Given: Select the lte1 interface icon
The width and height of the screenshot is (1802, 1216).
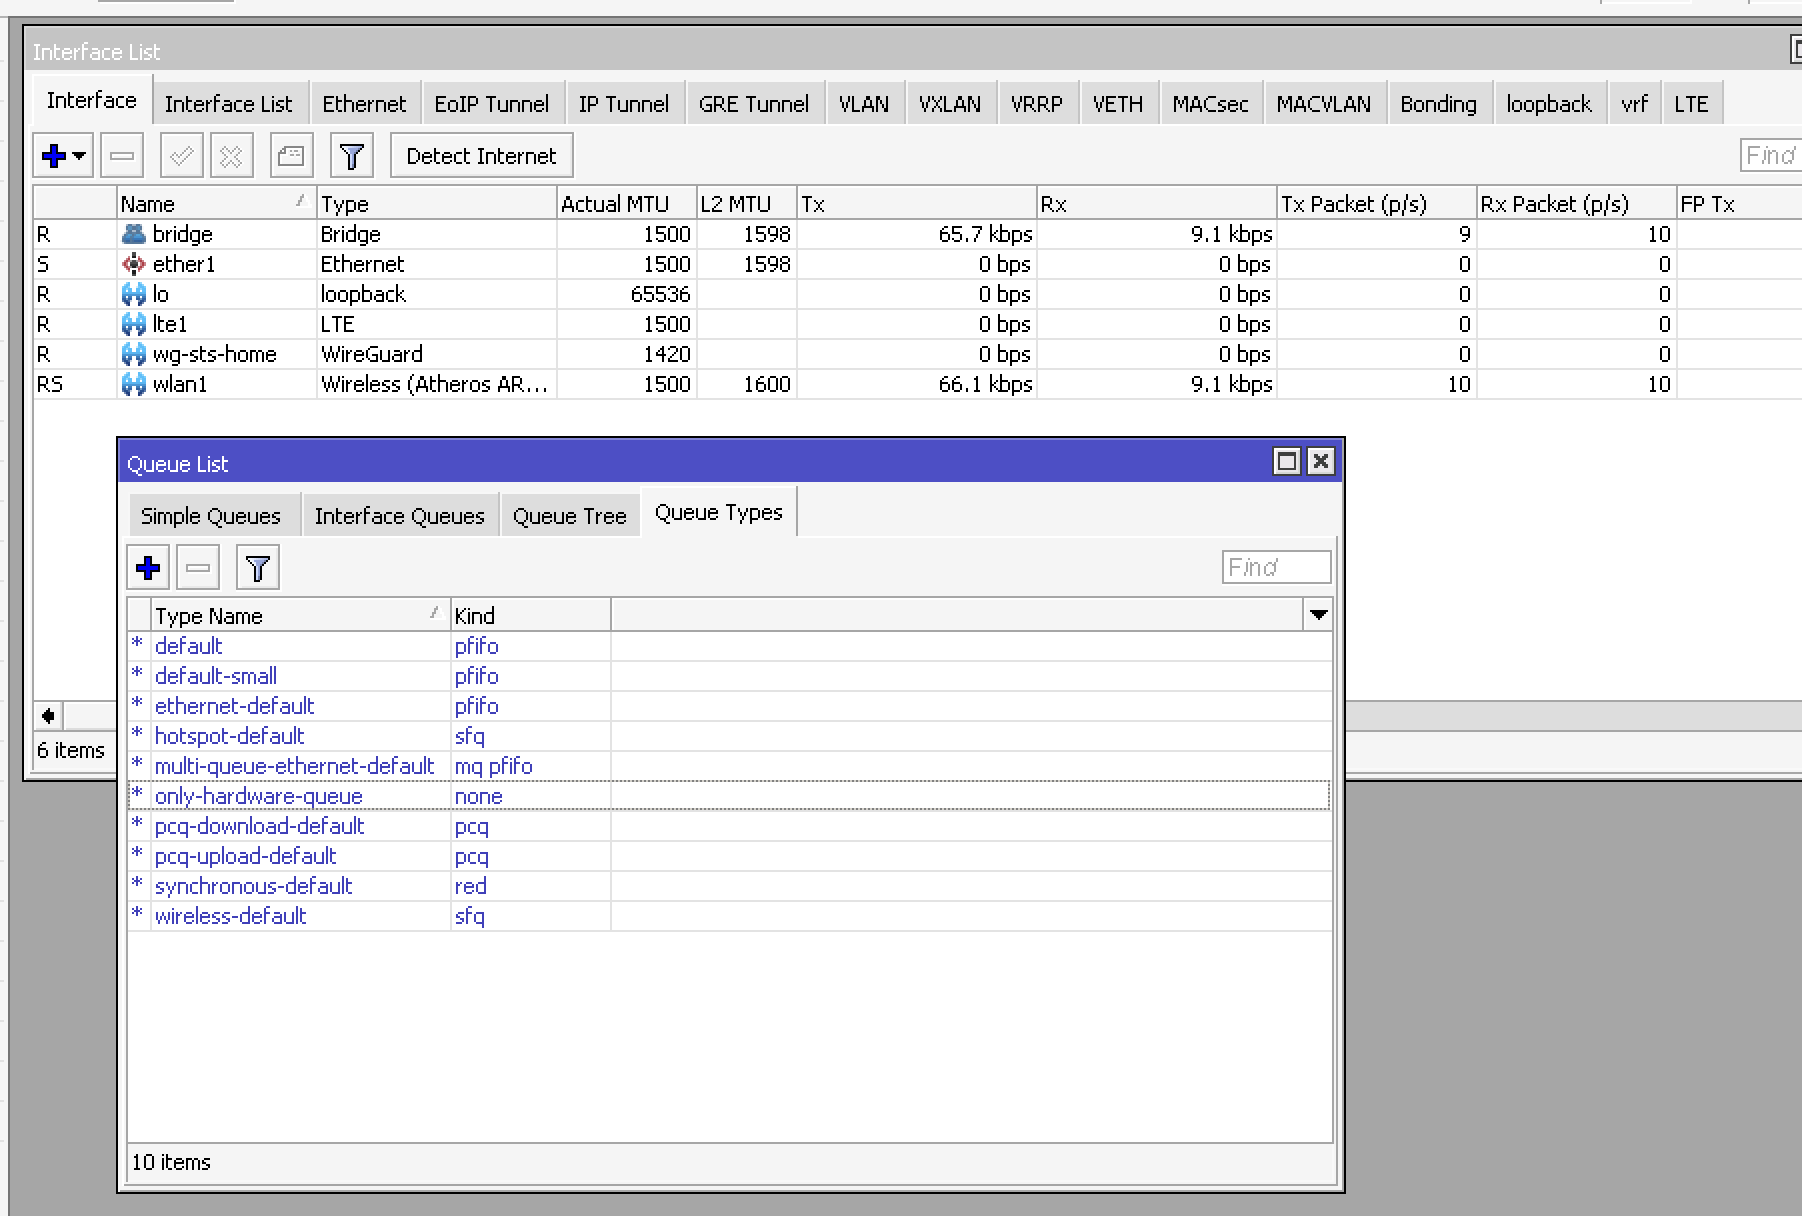Looking at the screenshot, I should pyautogui.click(x=133, y=324).
